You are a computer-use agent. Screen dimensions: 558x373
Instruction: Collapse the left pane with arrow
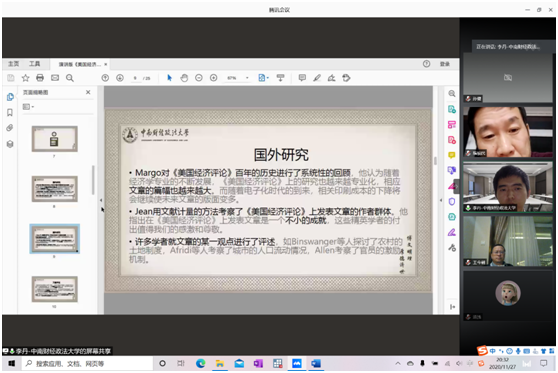click(x=101, y=200)
